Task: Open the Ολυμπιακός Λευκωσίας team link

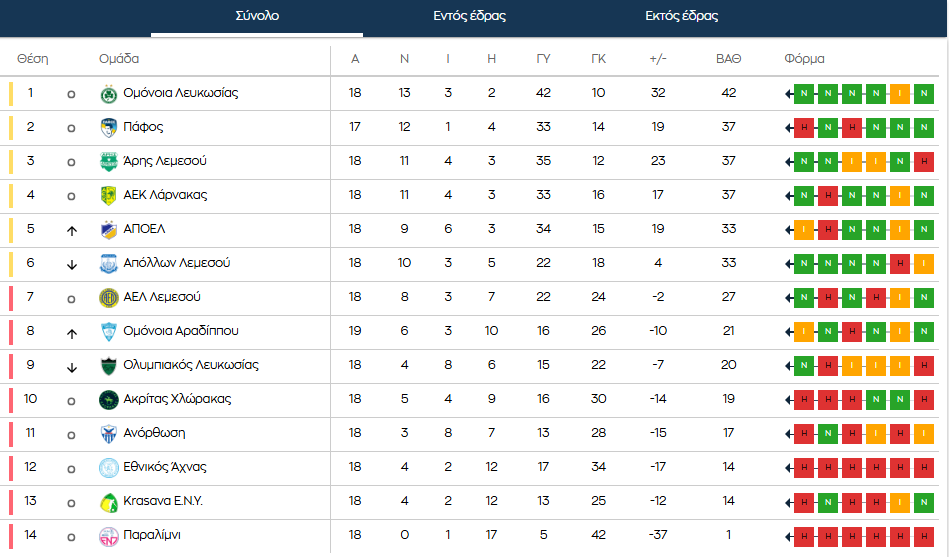Action: click(190, 365)
